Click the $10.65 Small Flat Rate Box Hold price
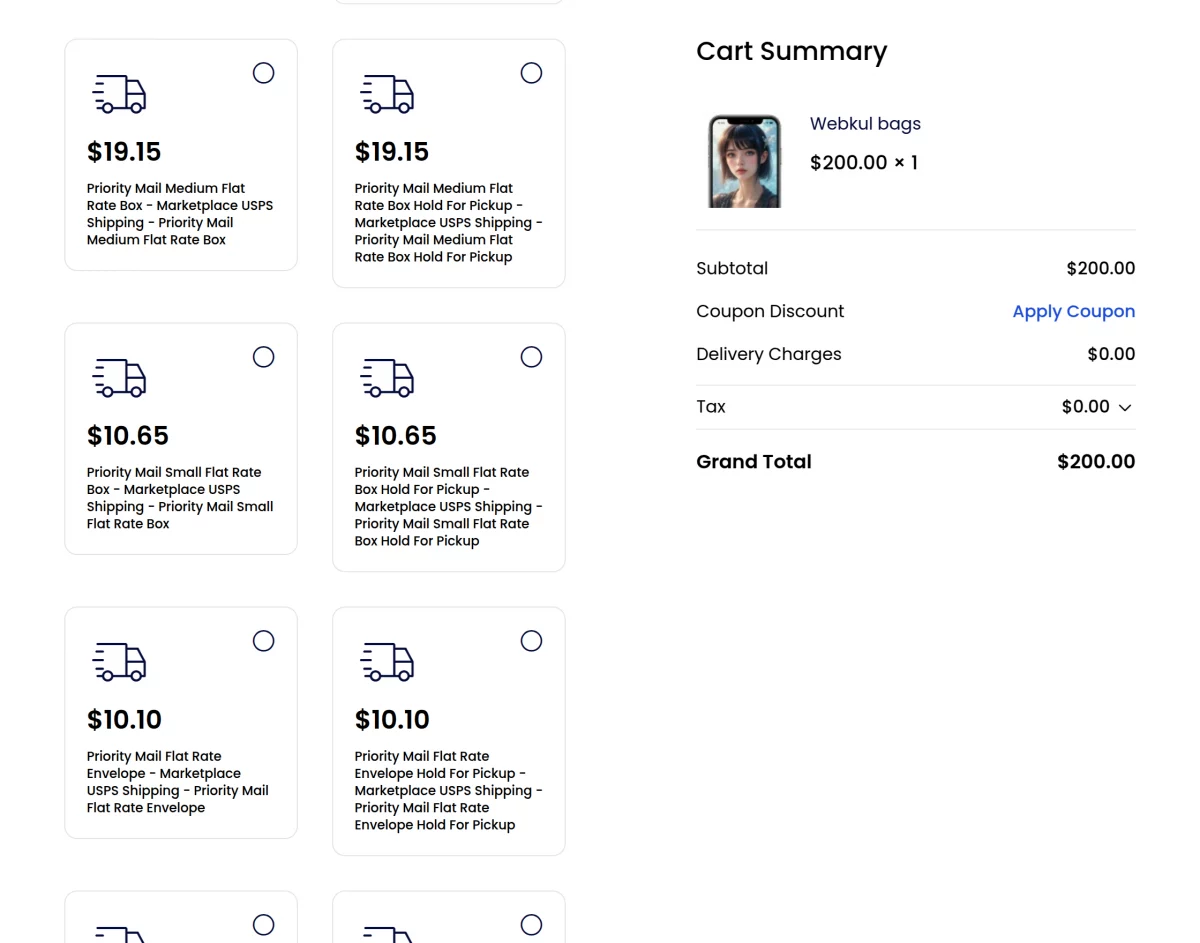The height and width of the screenshot is (943, 1200). [396, 436]
